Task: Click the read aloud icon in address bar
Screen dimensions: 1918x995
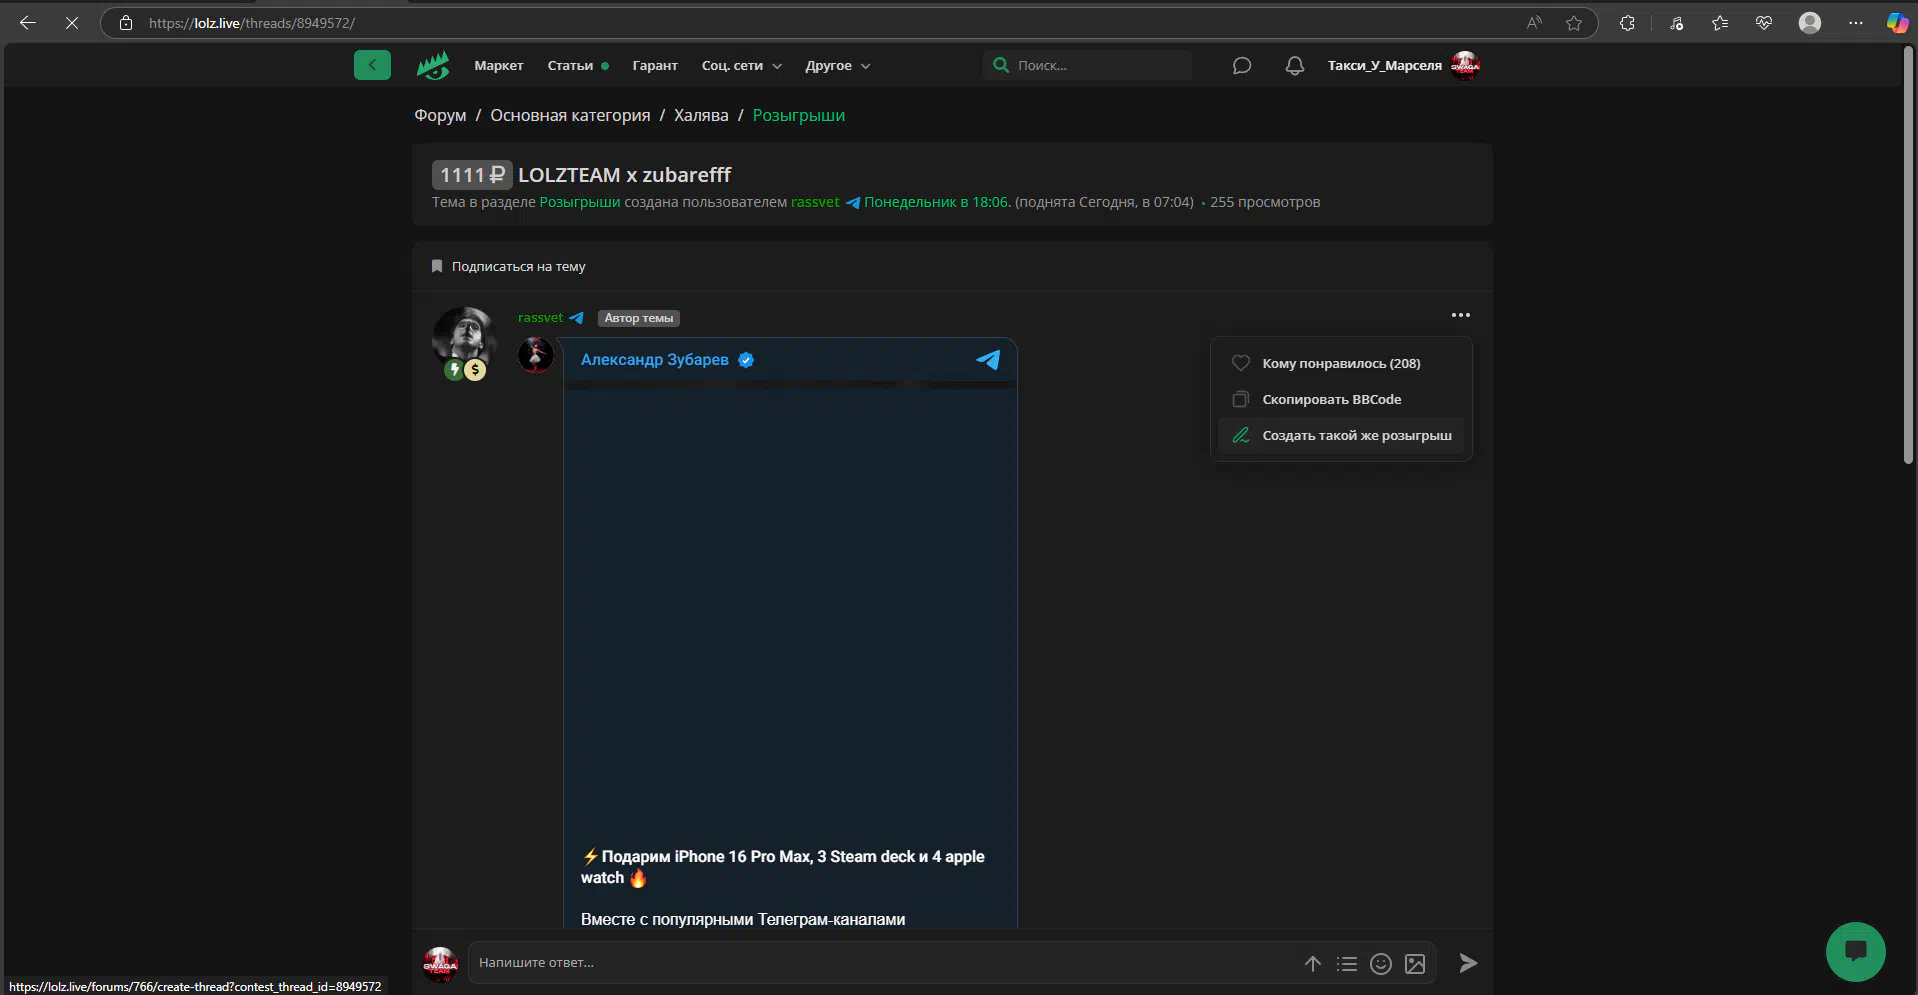Action: pos(1534,23)
